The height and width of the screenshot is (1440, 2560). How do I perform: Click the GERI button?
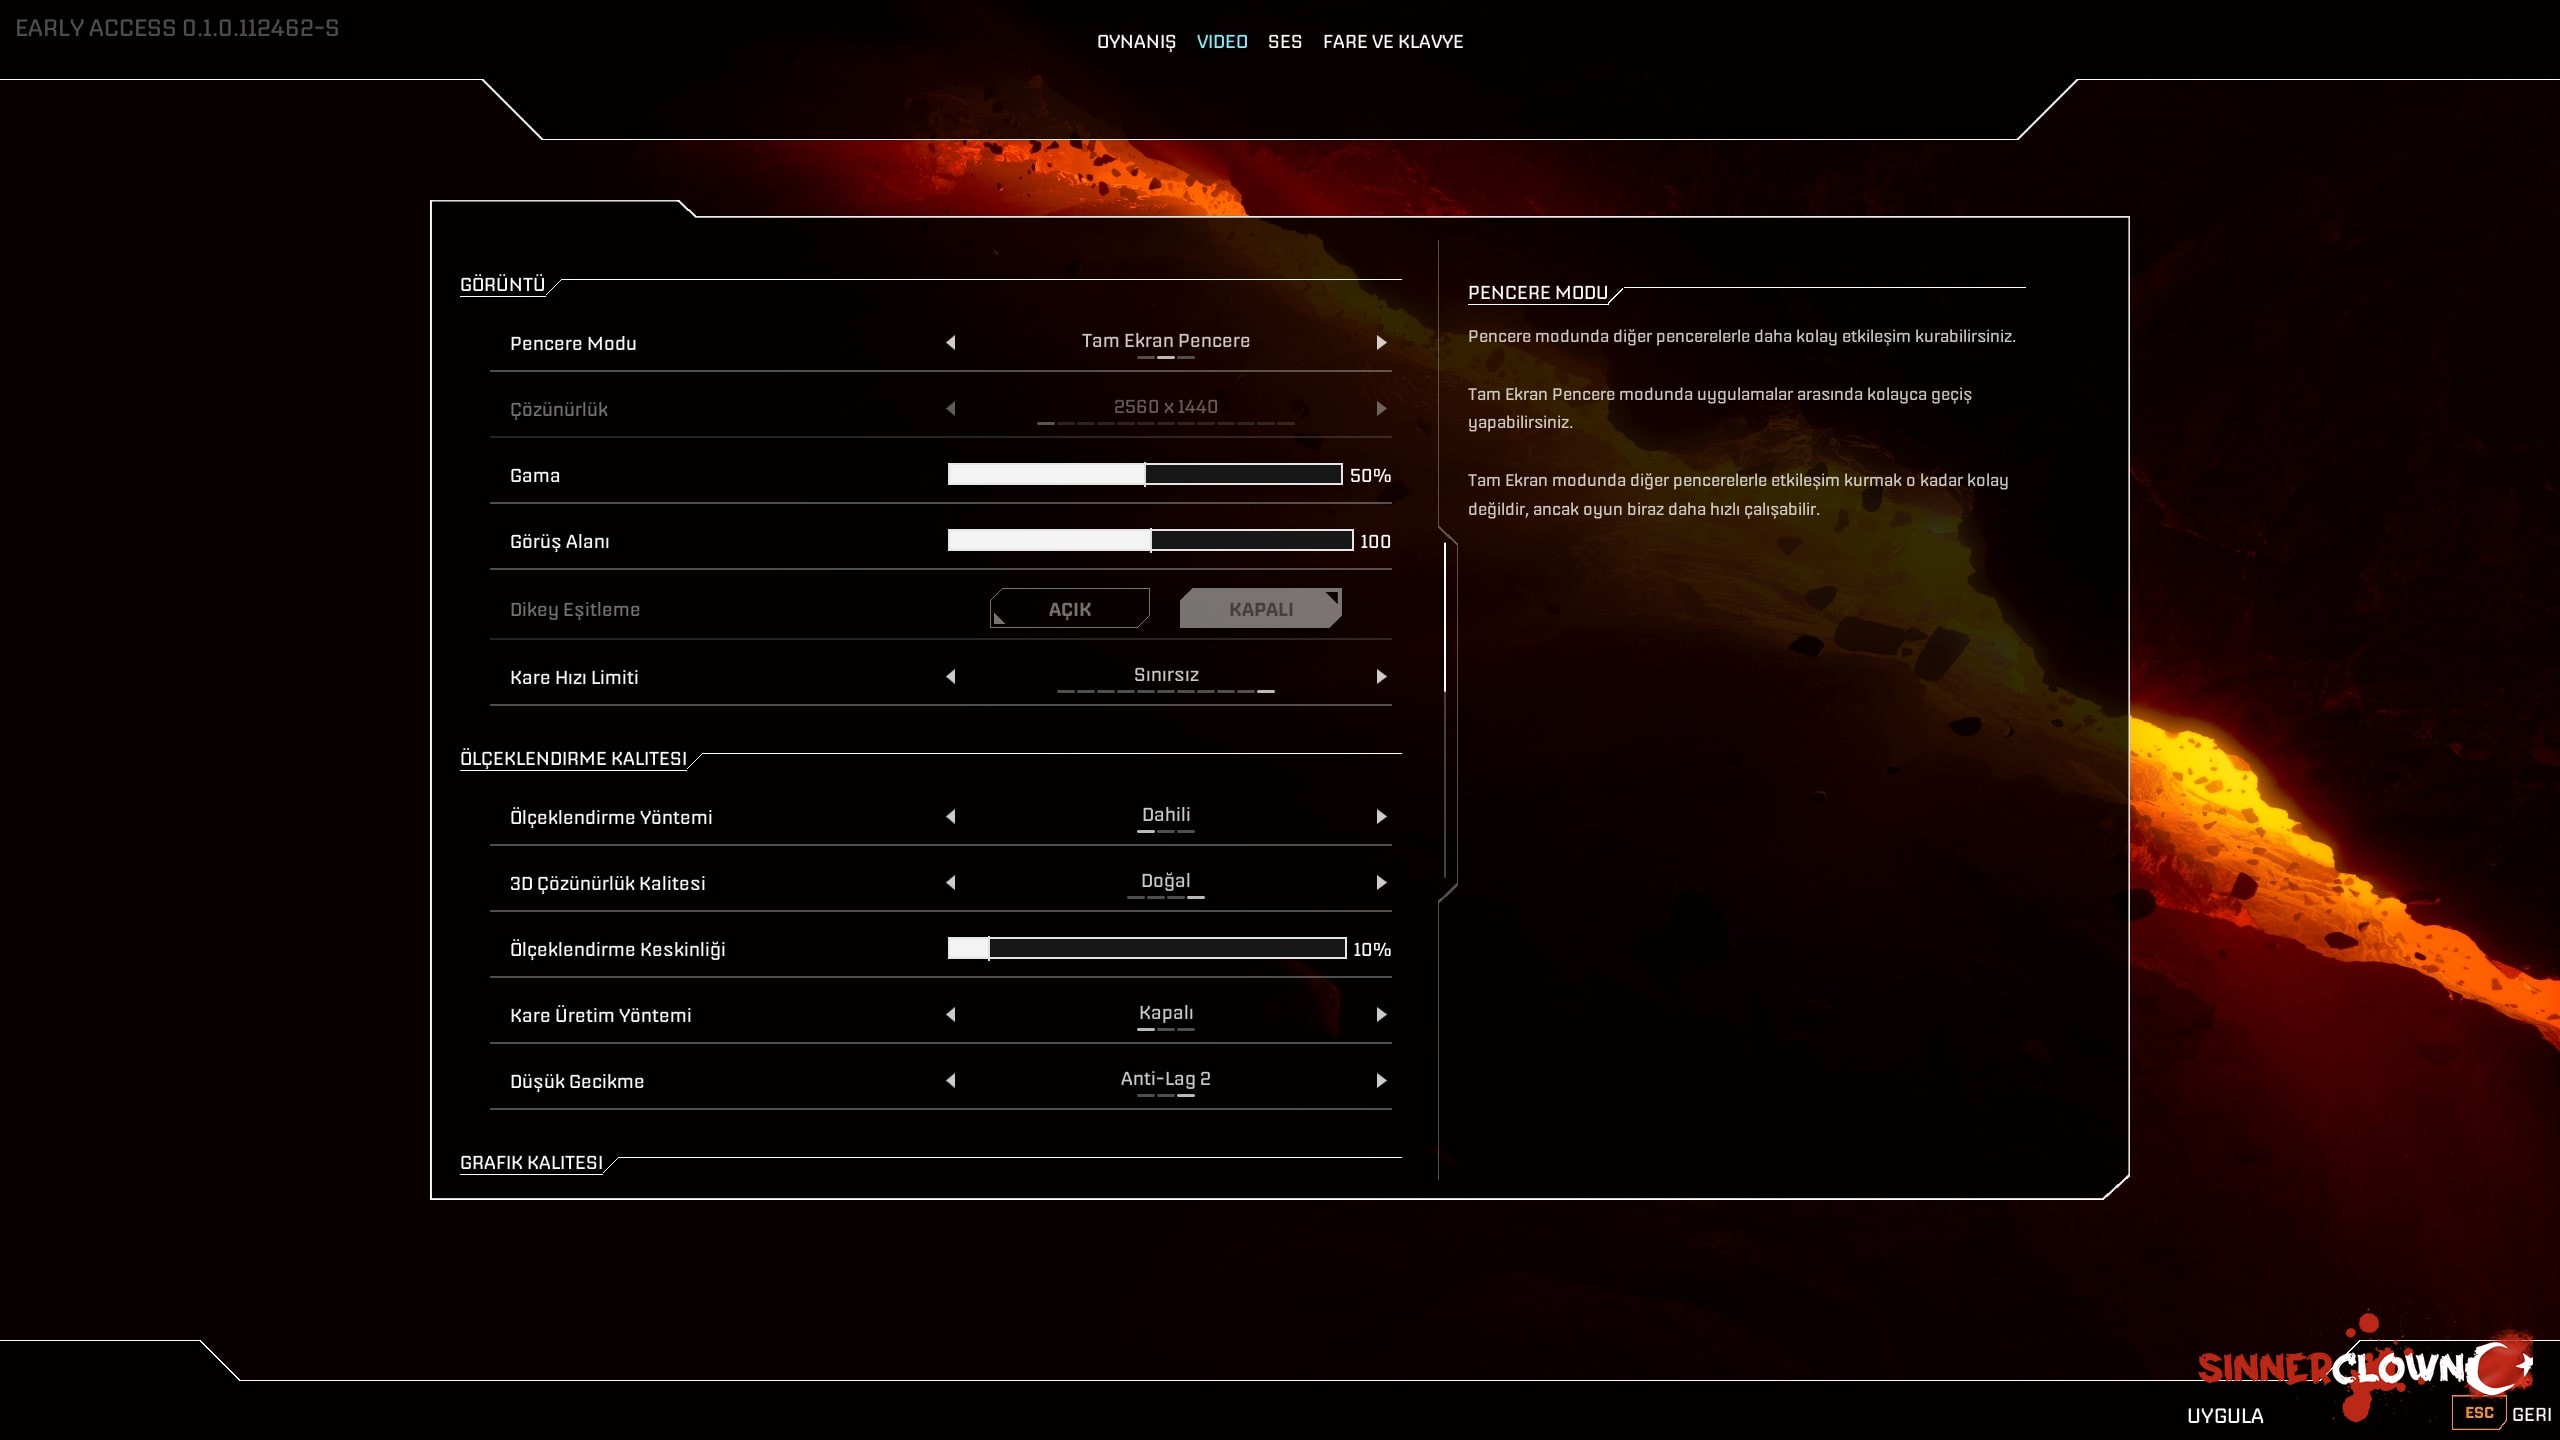point(2530,1415)
